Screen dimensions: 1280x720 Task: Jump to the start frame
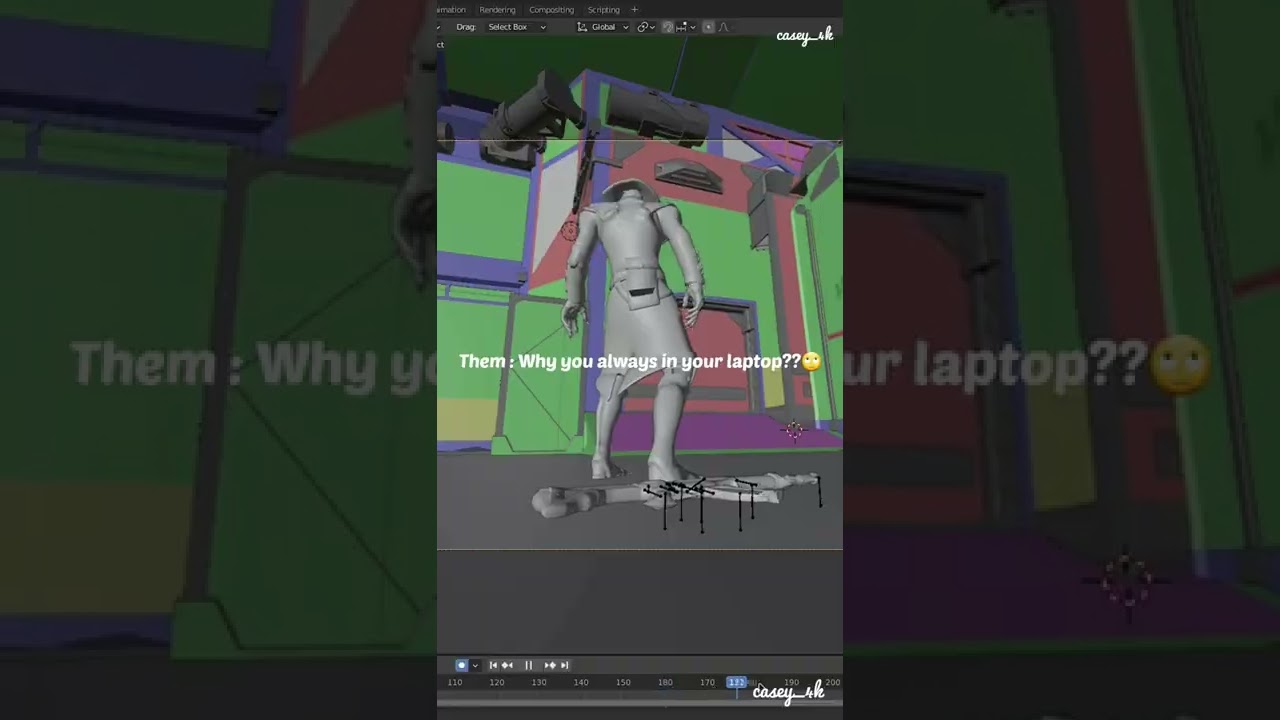[x=493, y=665]
